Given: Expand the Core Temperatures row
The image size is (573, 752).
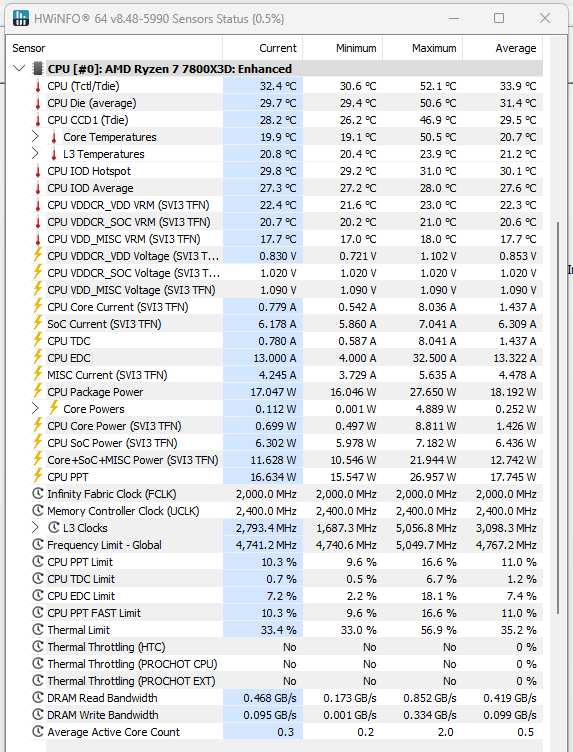Looking at the screenshot, I should pyautogui.click(x=35, y=137).
